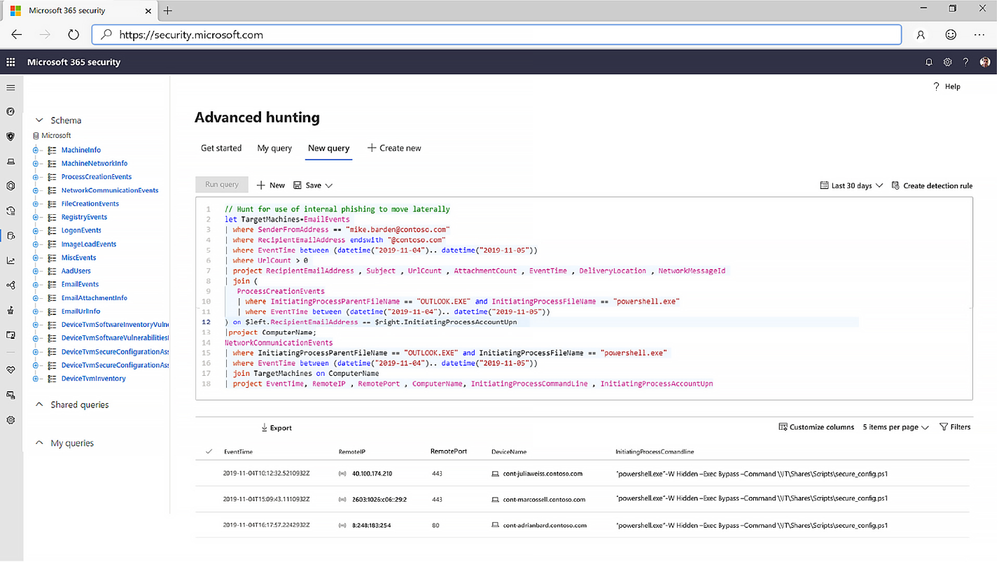Click the calendar icon by Last 30 days
Viewport: 999px width, 562px height.
click(824, 185)
